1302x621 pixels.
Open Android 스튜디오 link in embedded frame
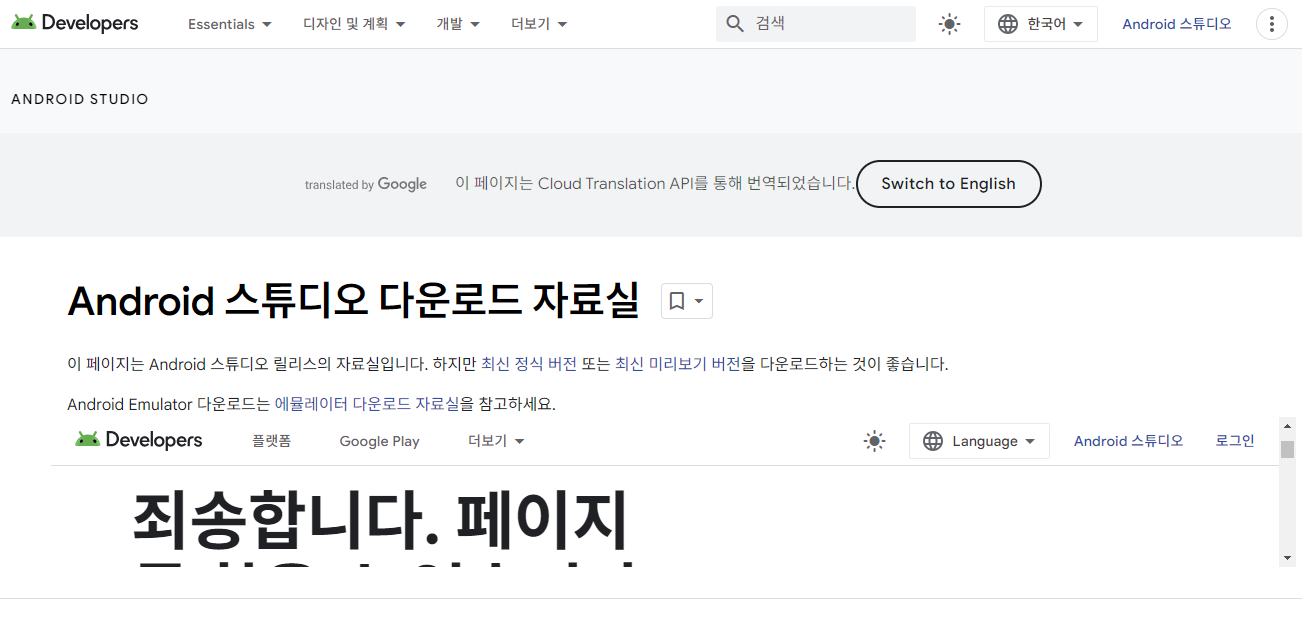(x=1128, y=441)
